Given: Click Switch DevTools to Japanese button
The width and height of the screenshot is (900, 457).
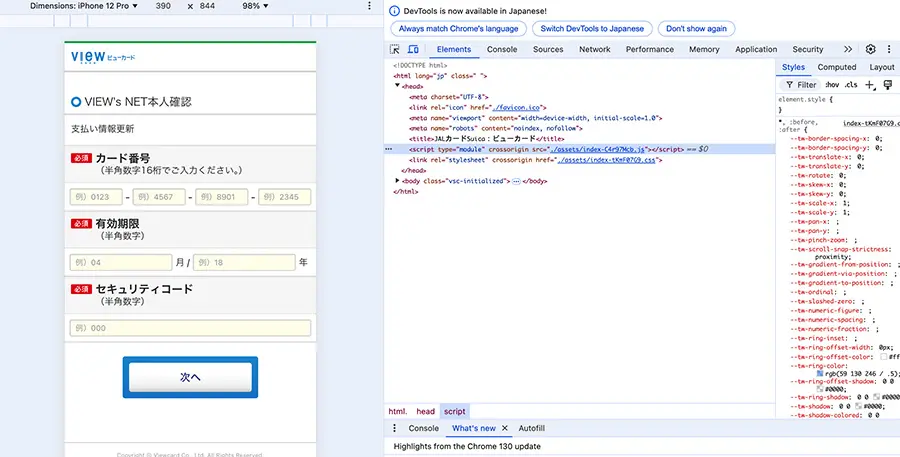Looking at the screenshot, I should (592, 29).
